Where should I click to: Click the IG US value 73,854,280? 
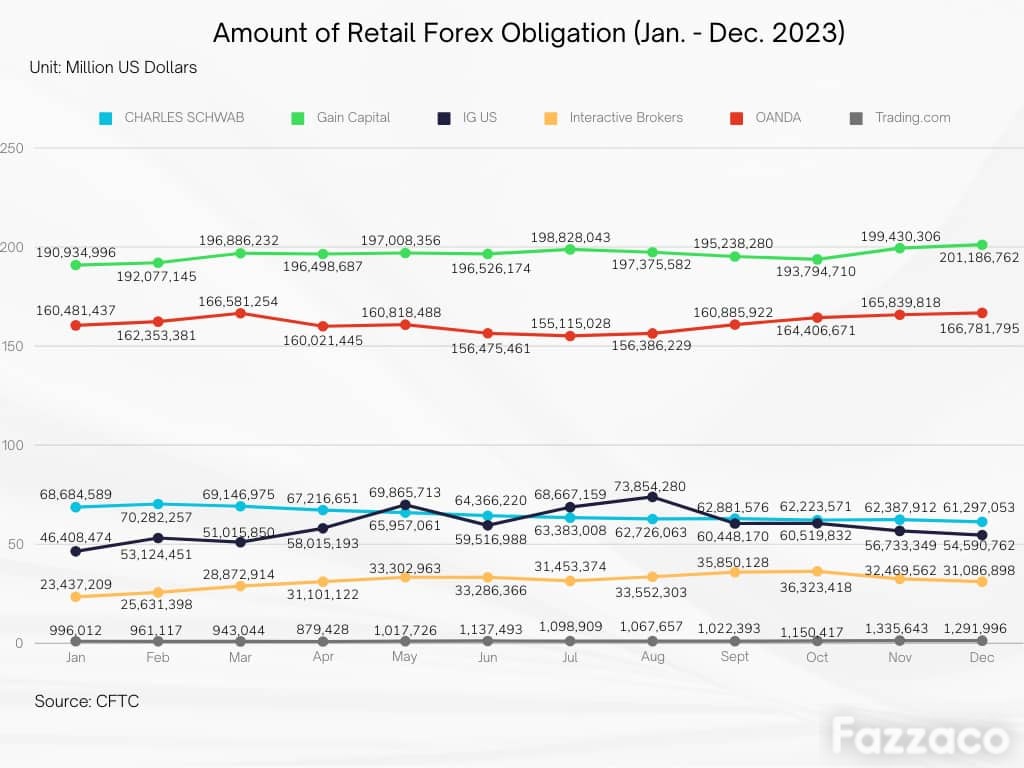[650, 486]
